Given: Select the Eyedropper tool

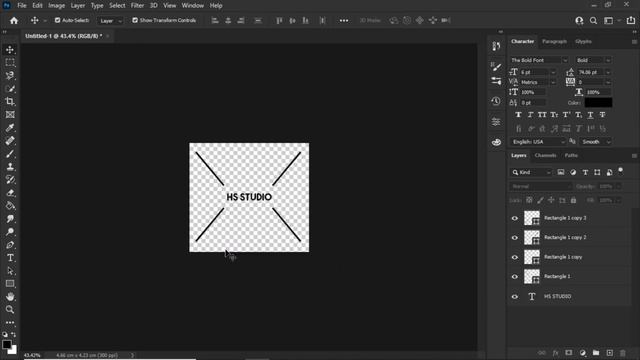Looking at the screenshot, I should (x=10, y=128).
